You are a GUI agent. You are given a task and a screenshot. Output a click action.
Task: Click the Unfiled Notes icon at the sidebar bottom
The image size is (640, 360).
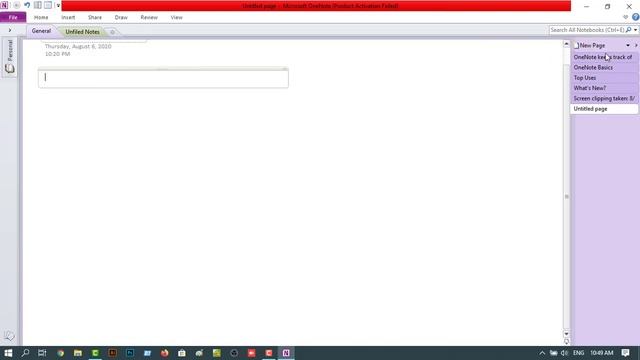(x=9, y=336)
